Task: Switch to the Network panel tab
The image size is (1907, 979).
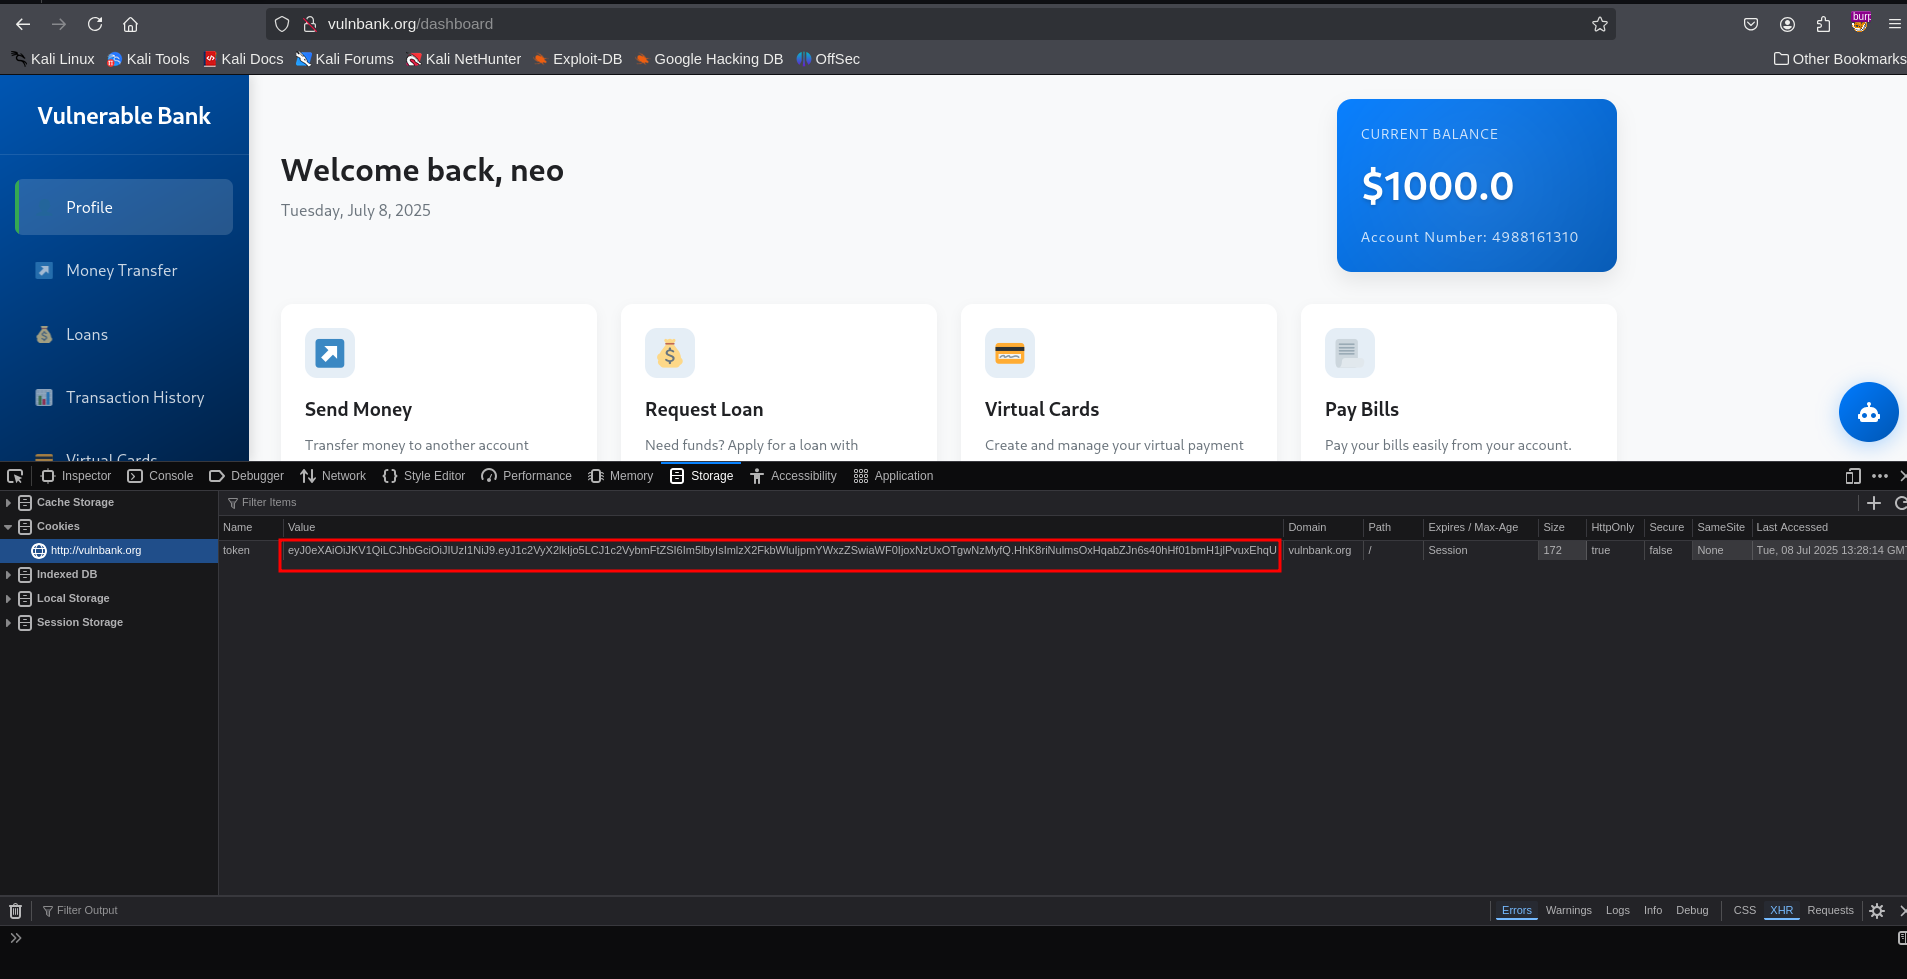Action: 333,475
